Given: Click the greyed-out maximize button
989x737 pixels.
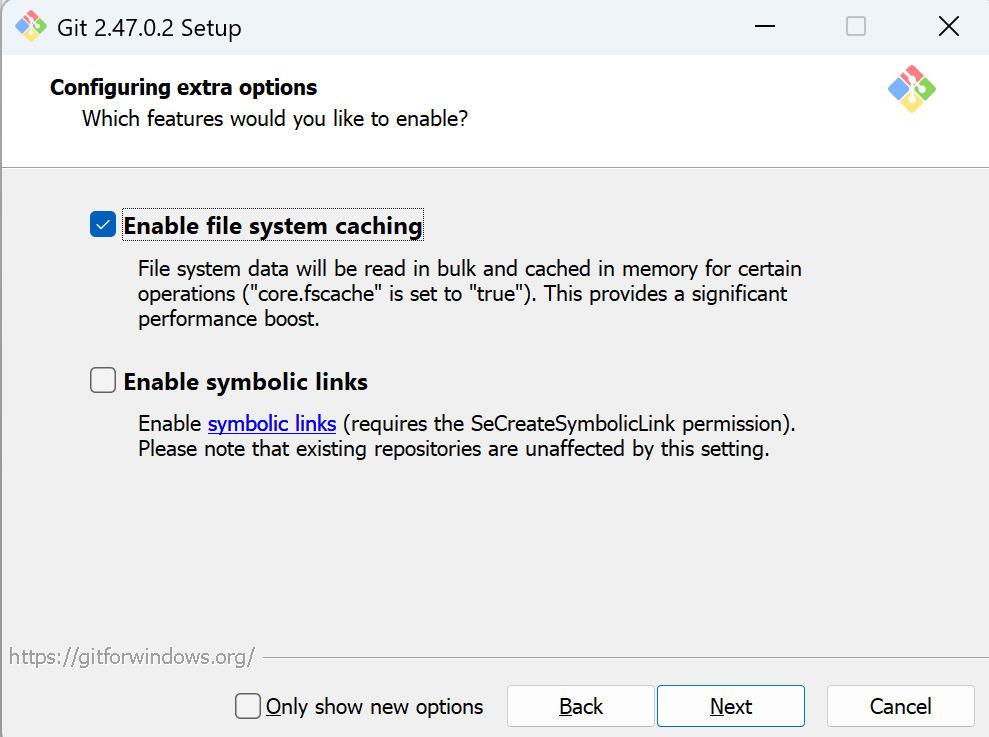Looking at the screenshot, I should (856, 27).
